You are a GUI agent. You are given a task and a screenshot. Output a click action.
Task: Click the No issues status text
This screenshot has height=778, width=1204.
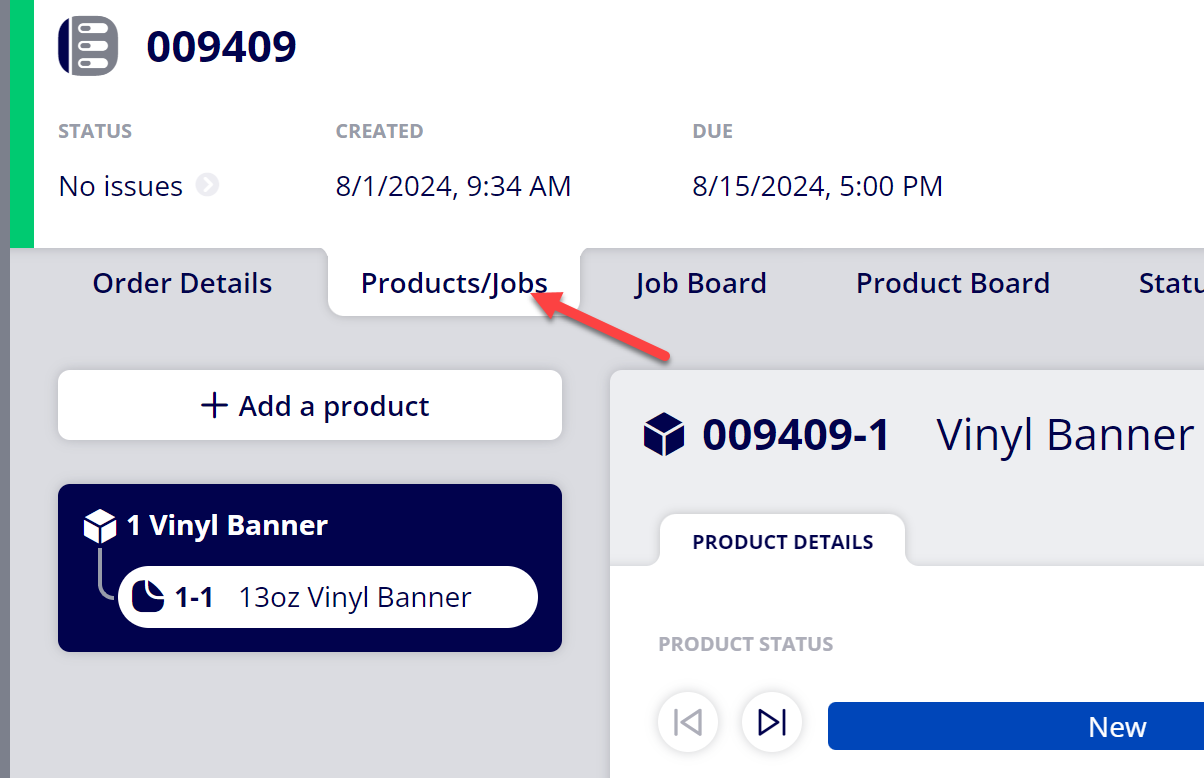(121, 186)
